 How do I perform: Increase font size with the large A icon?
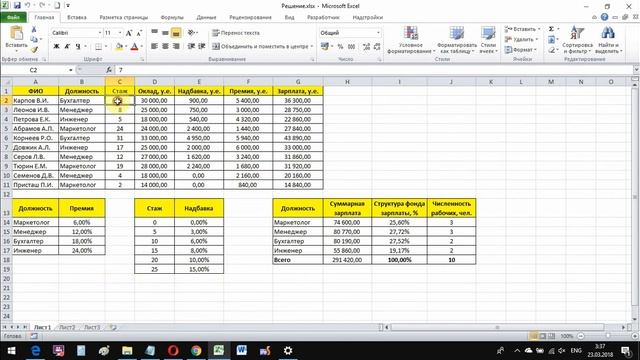pyautogui.click(x=129, y=33)
